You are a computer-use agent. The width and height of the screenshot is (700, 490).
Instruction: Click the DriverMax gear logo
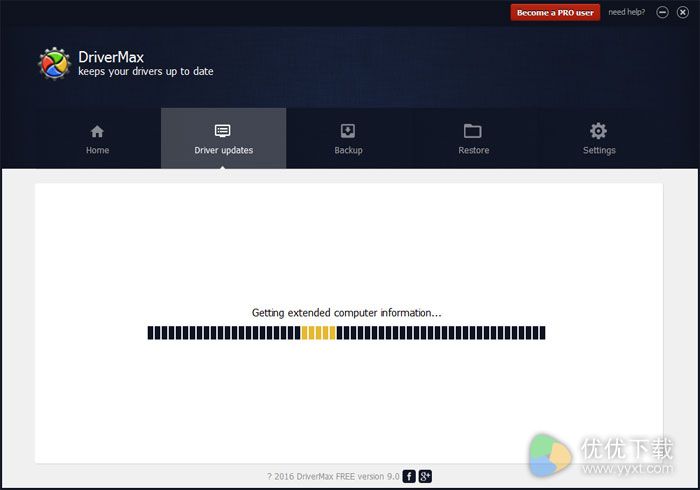[54, 64]
